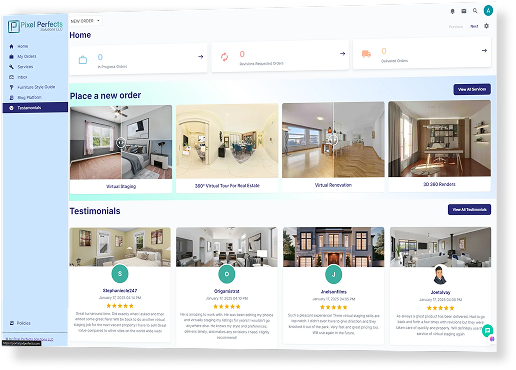Click the In Progress Orders bag icon
The width and height of the screenshot is (516, 370).
point(83,60)
